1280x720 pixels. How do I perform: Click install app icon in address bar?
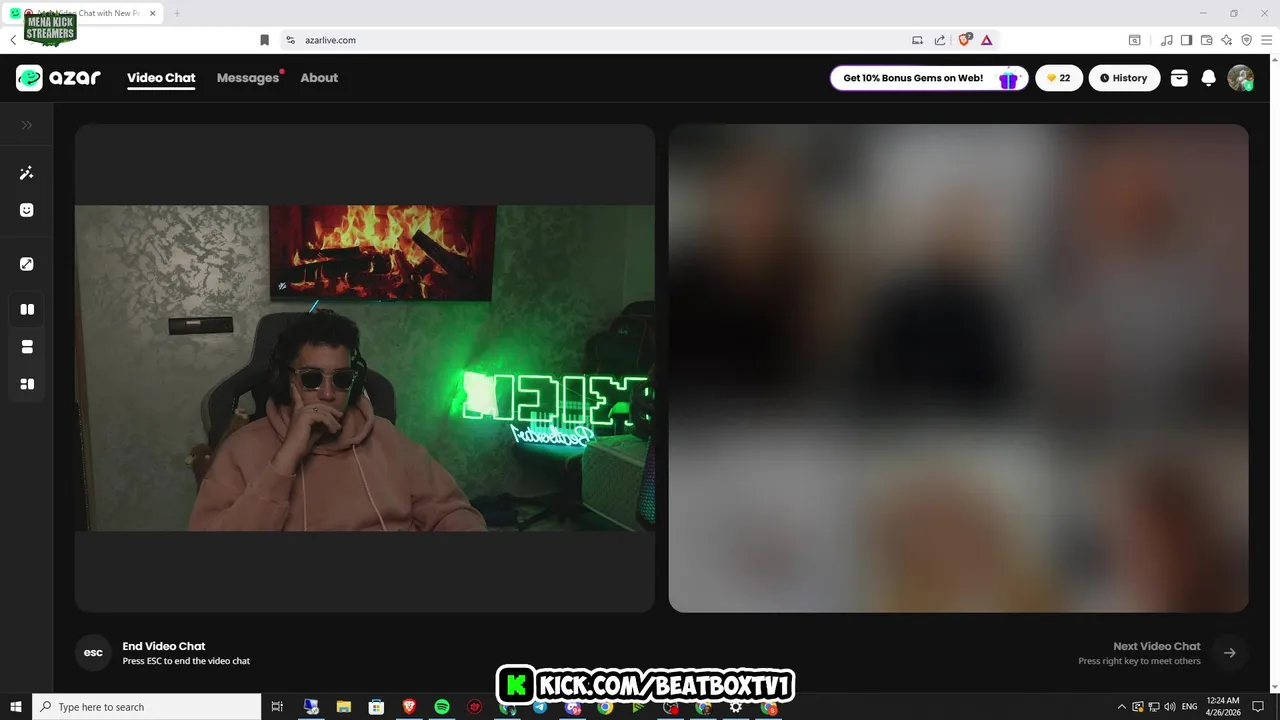click(x=917, y=40)
